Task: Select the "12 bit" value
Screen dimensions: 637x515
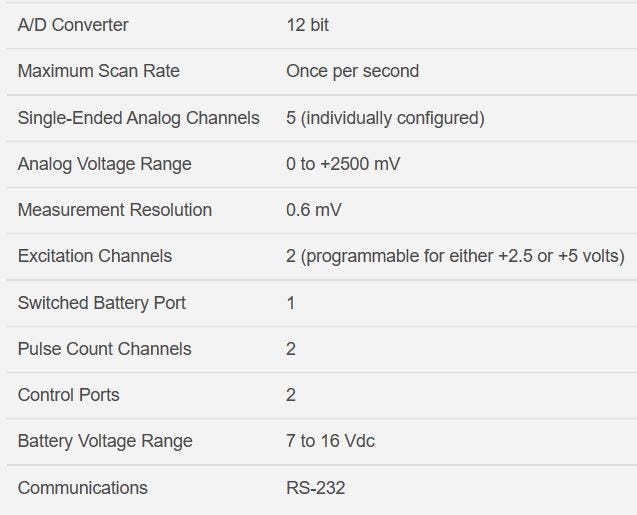Action: (307, 25)
